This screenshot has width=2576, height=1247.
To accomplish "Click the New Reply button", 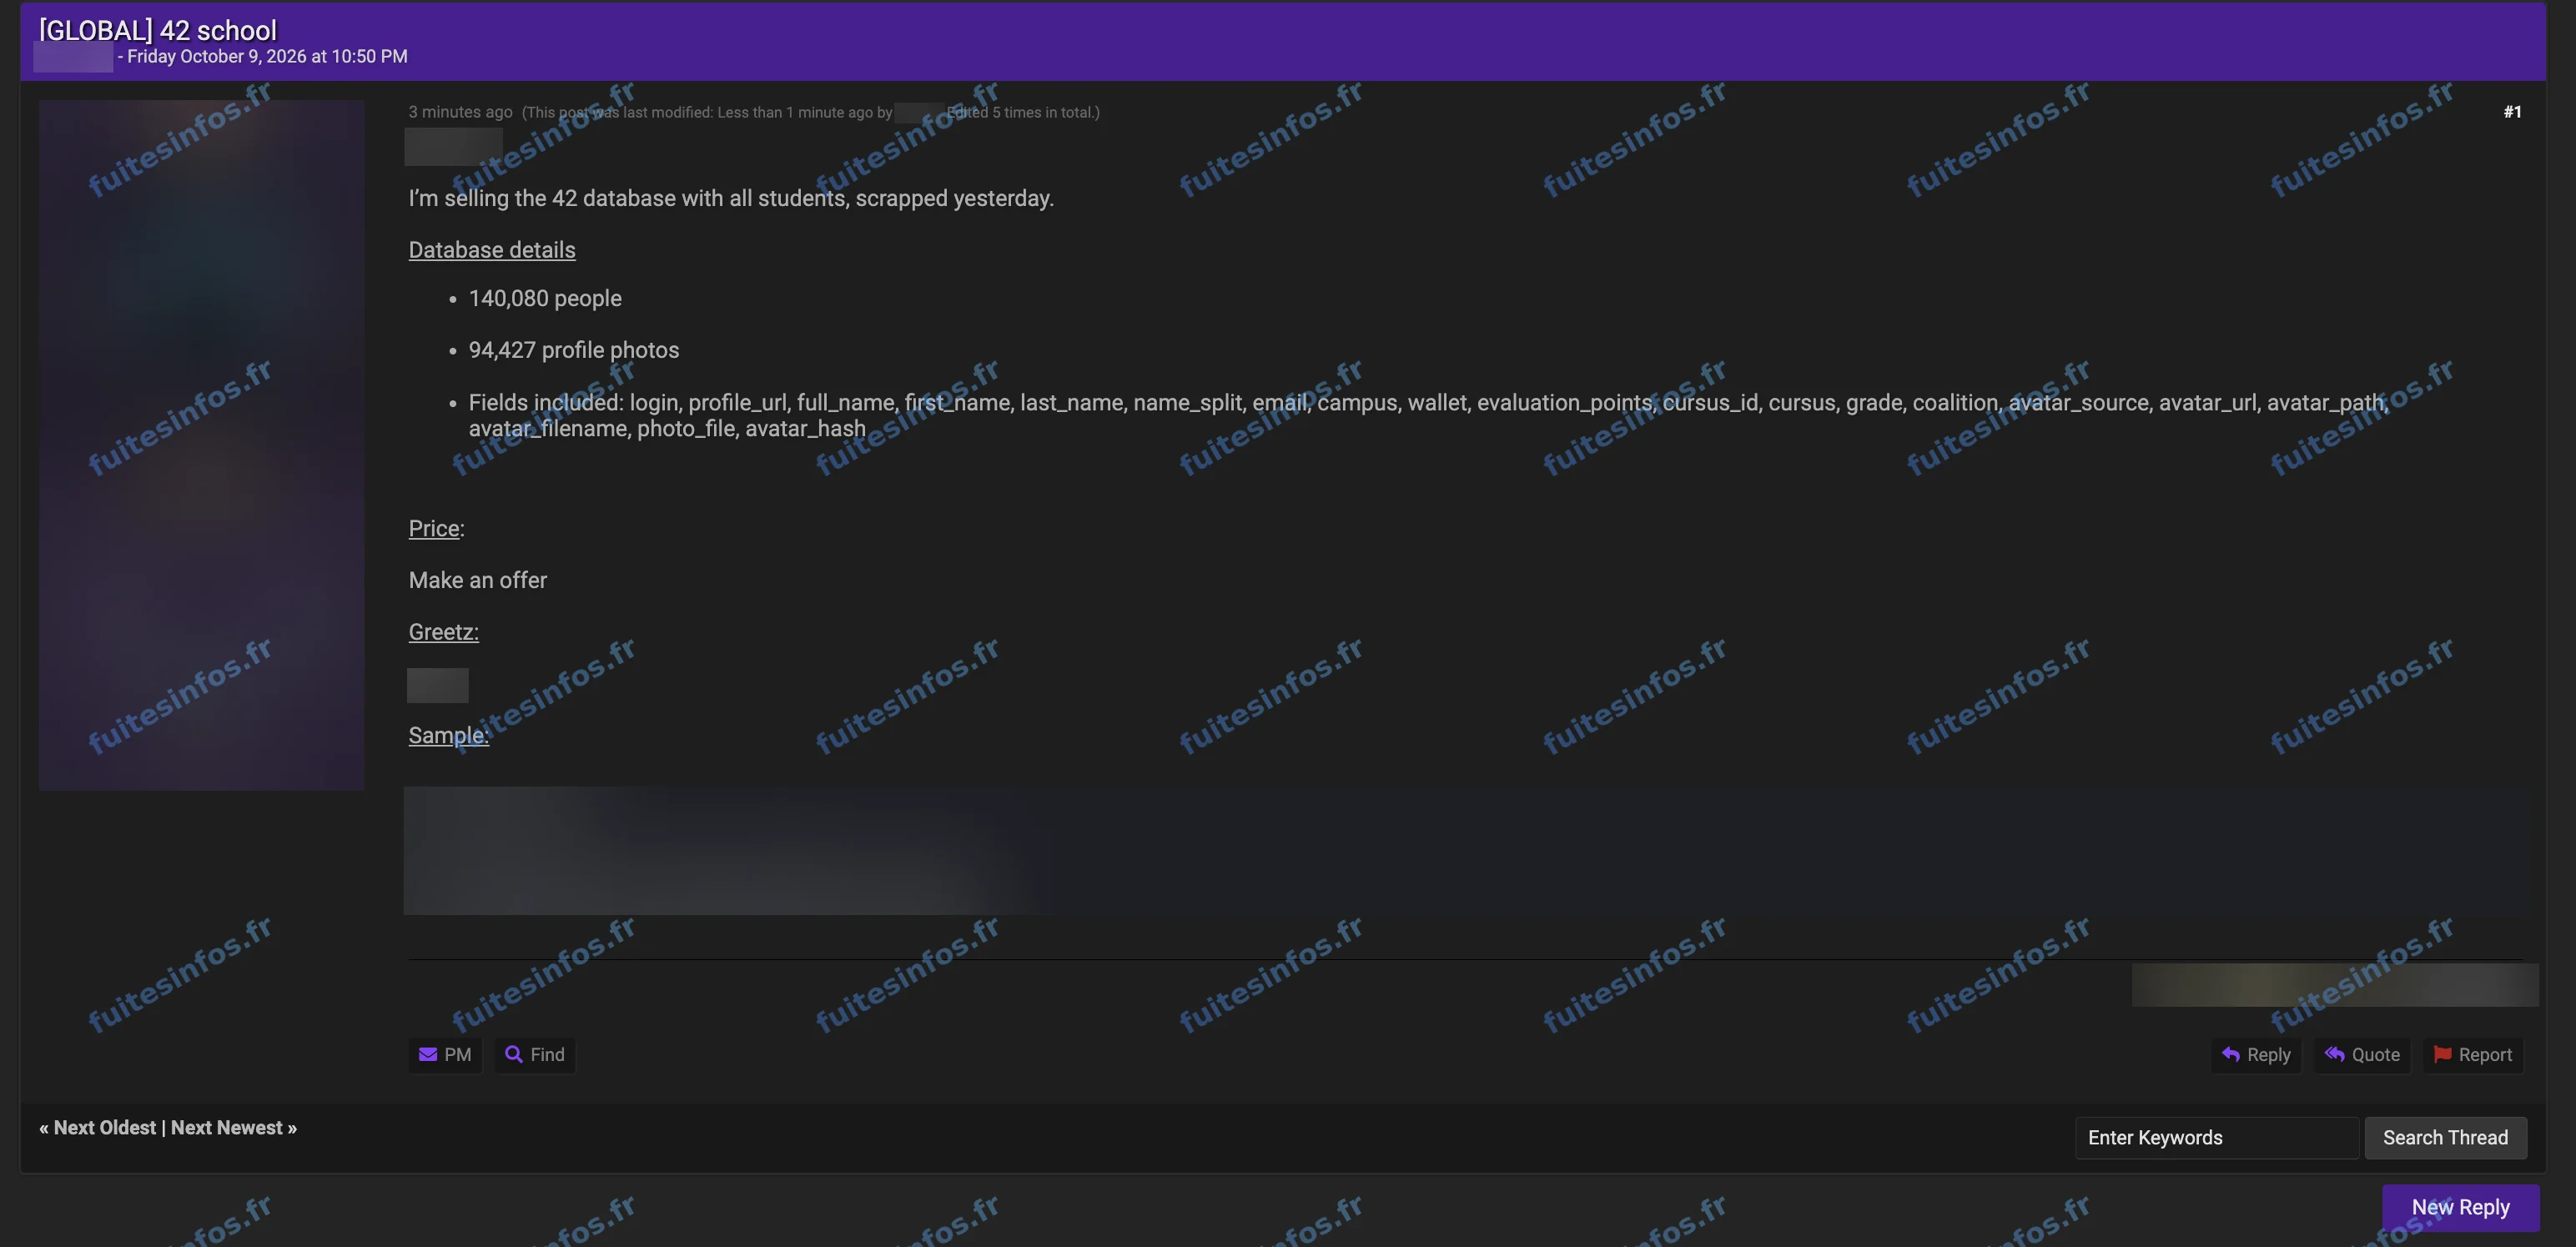I will click(x=2460, y=1207).
